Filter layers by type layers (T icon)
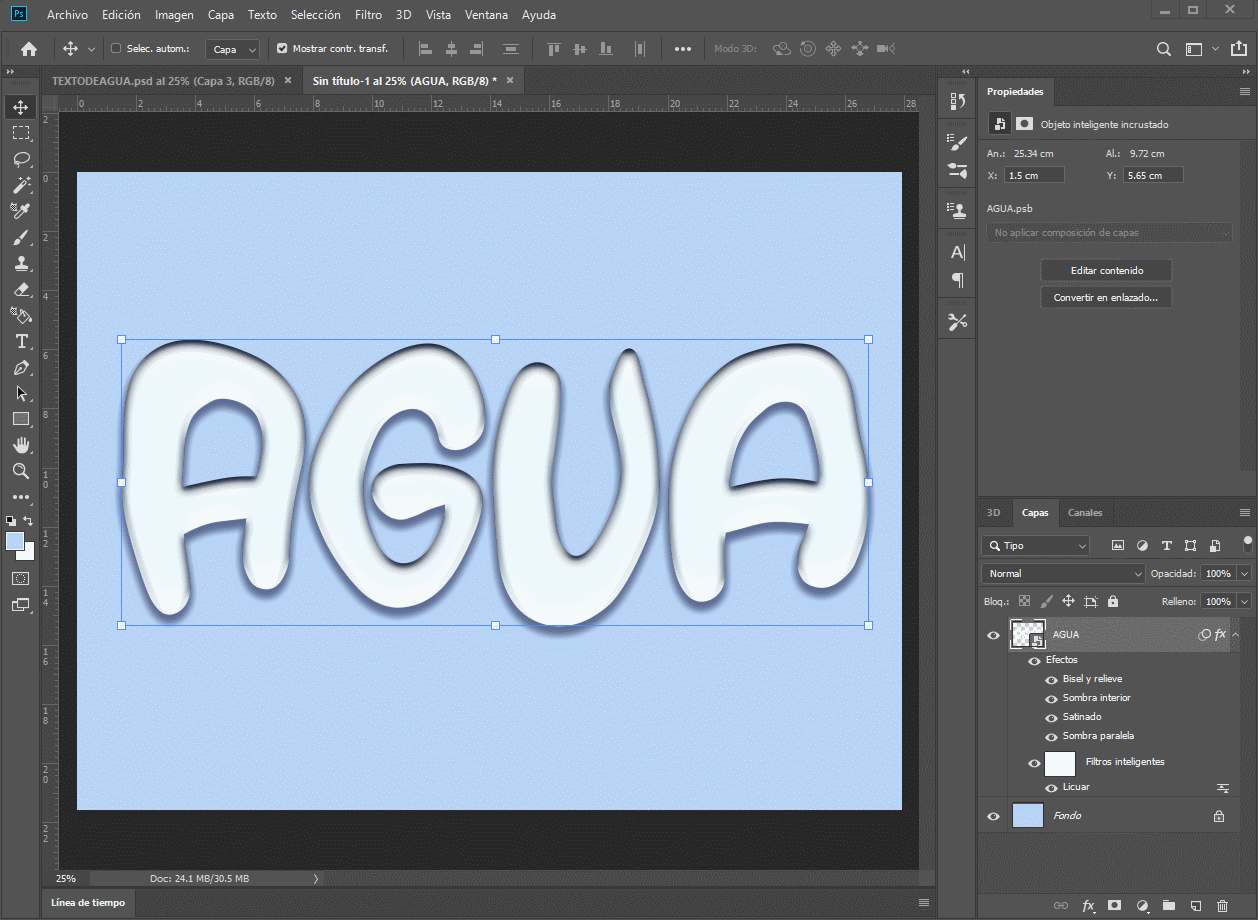1258x920 pixels. pyautogui.click(x=1167, y=546)
